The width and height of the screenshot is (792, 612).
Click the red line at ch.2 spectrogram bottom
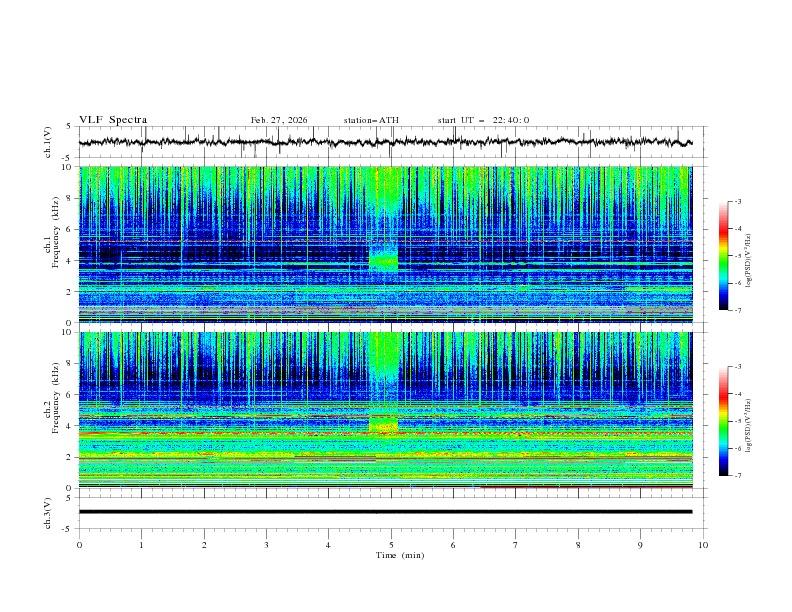[x=586, y=487]
